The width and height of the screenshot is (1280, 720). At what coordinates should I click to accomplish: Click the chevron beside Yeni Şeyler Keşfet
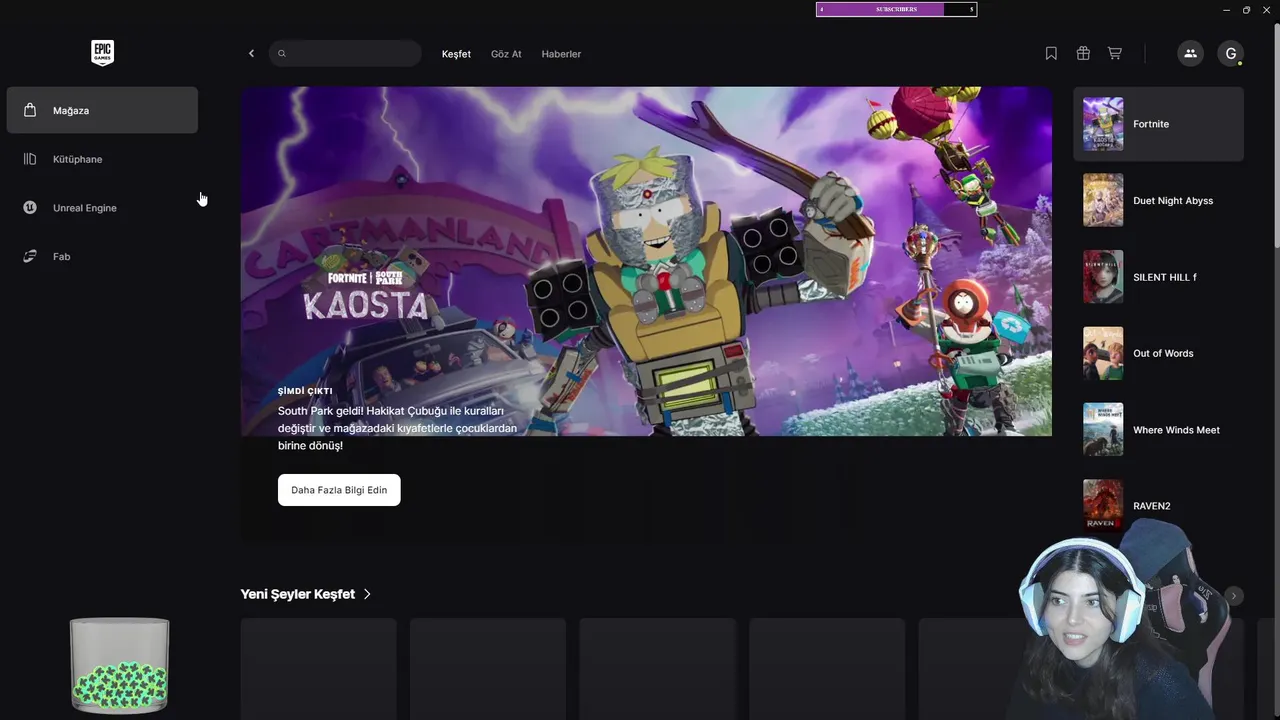pyautogui.click(x=367, y=594)
